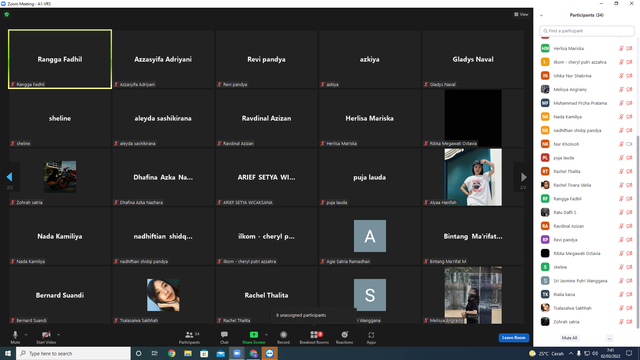This screenshot has width=640, height=360.
Task: Select Alyaa Hanifah's video tile
Action: tap(473, 177)
